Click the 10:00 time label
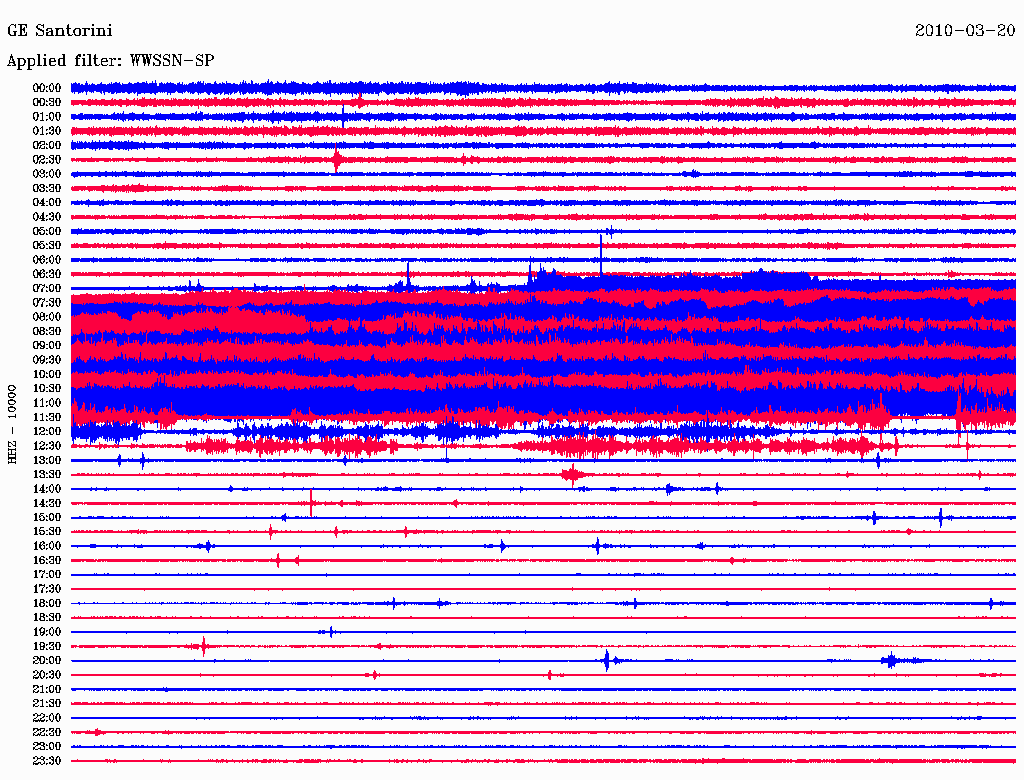 (x=47, y=374)
